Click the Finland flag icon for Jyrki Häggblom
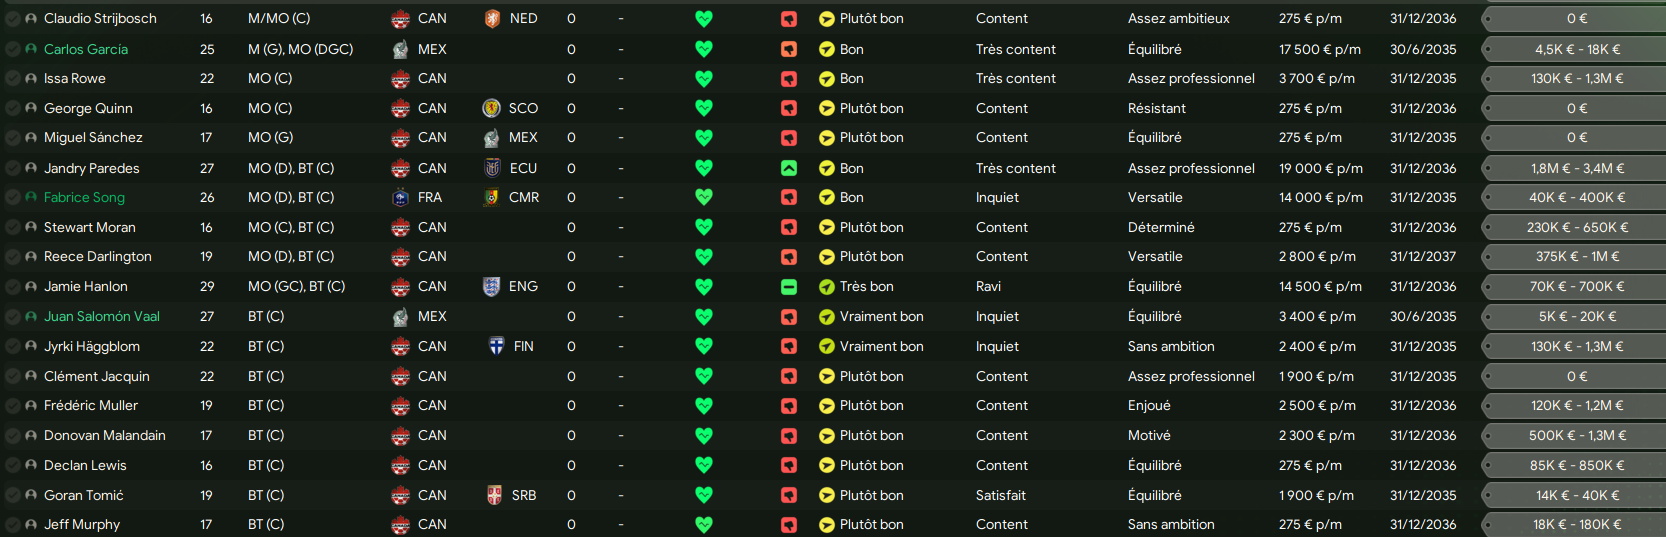The image size is (1666, 537). pos(496,347)
